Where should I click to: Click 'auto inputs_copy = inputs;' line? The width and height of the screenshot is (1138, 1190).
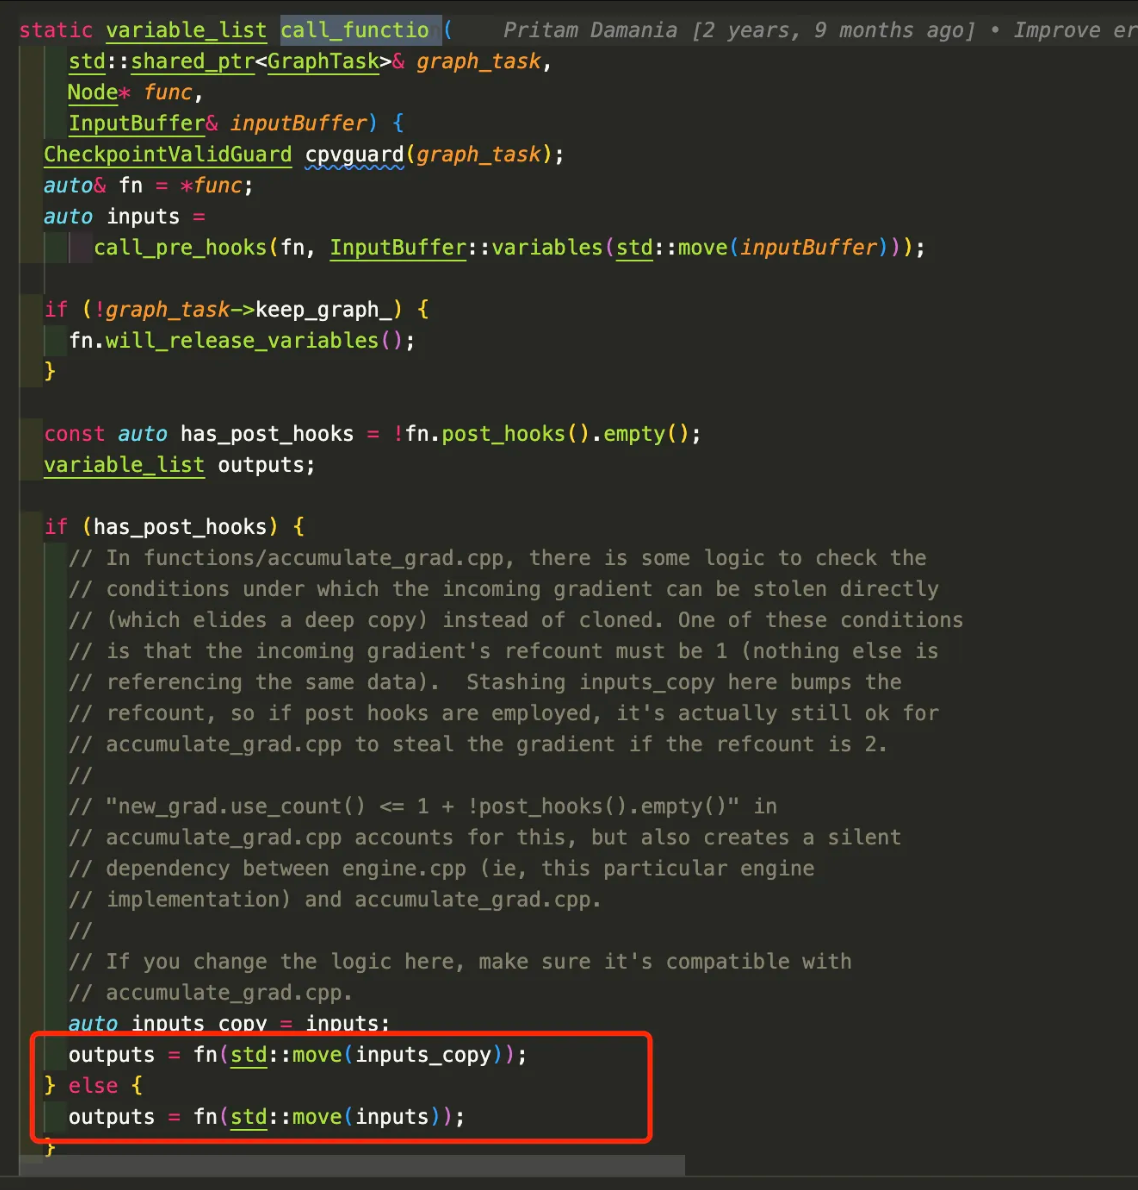[x=229, y=1024]
